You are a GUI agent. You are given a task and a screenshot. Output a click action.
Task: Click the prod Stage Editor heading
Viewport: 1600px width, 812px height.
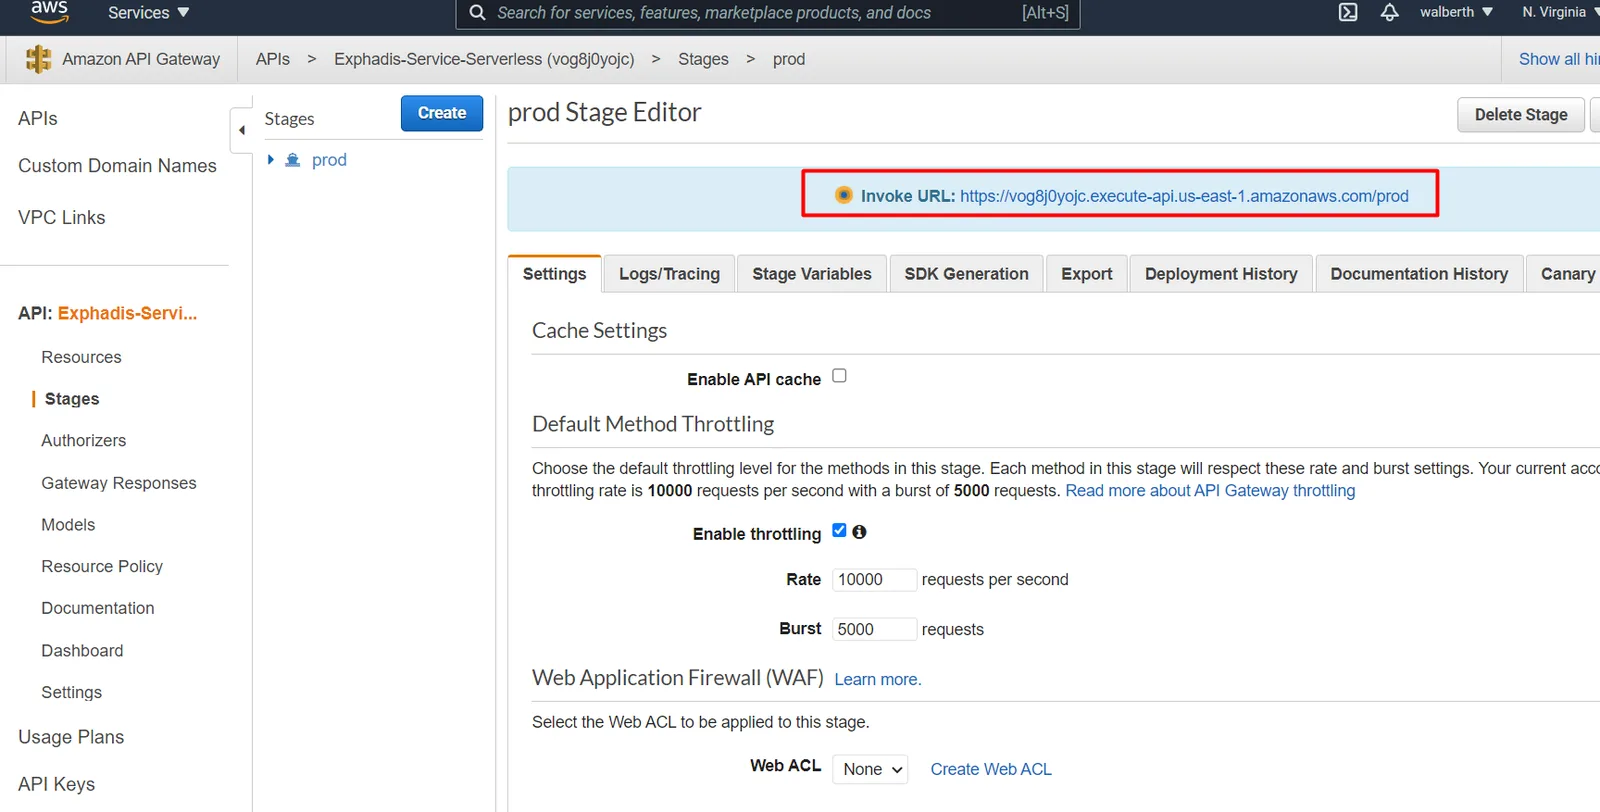click(x=604, y=113)
